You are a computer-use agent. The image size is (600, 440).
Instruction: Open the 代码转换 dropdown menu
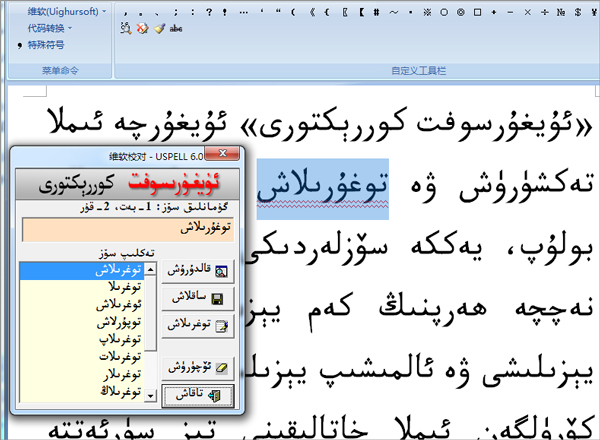click(x=49, y=28)
